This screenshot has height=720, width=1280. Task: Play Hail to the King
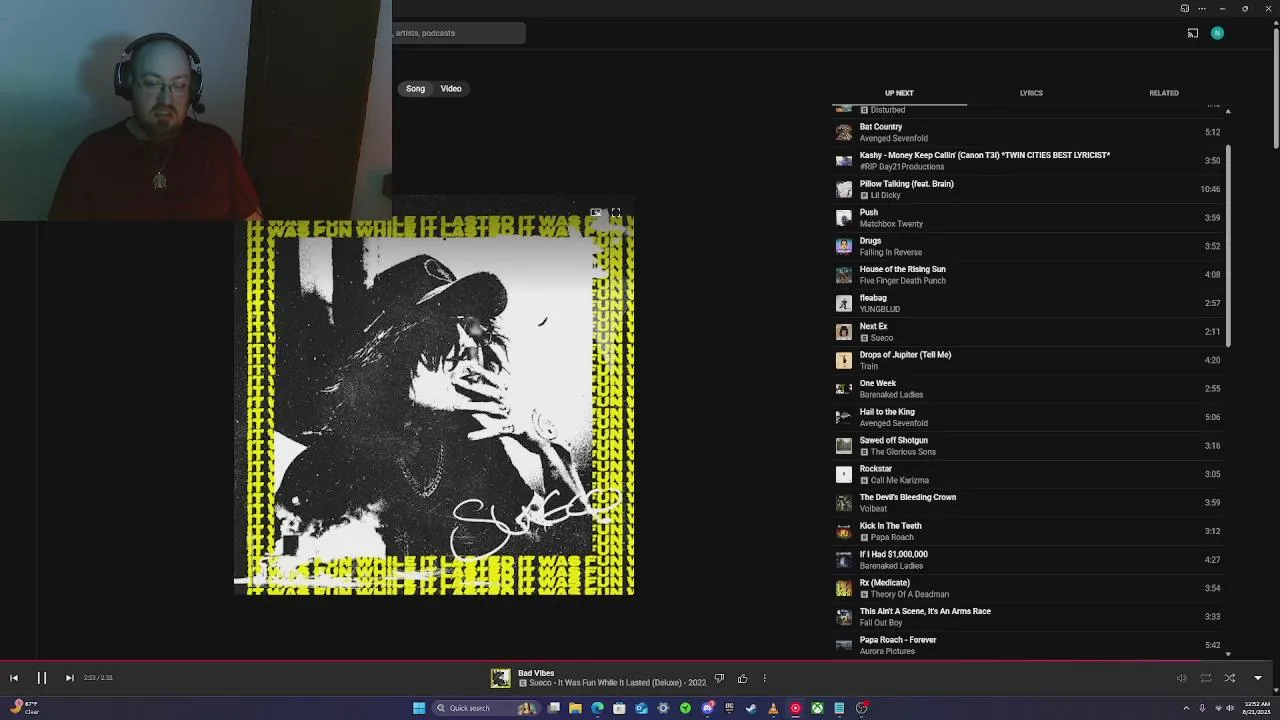pos(1030,417)
